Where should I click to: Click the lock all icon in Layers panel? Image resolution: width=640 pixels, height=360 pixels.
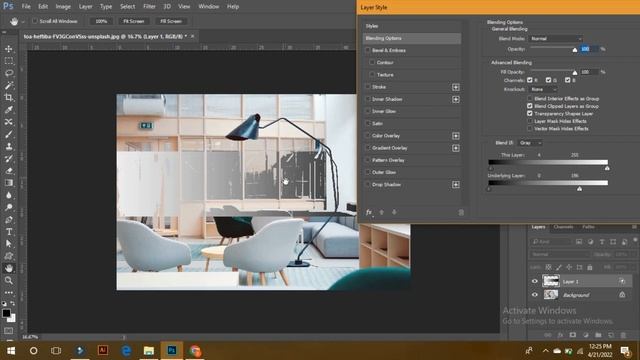coord(589,267)
